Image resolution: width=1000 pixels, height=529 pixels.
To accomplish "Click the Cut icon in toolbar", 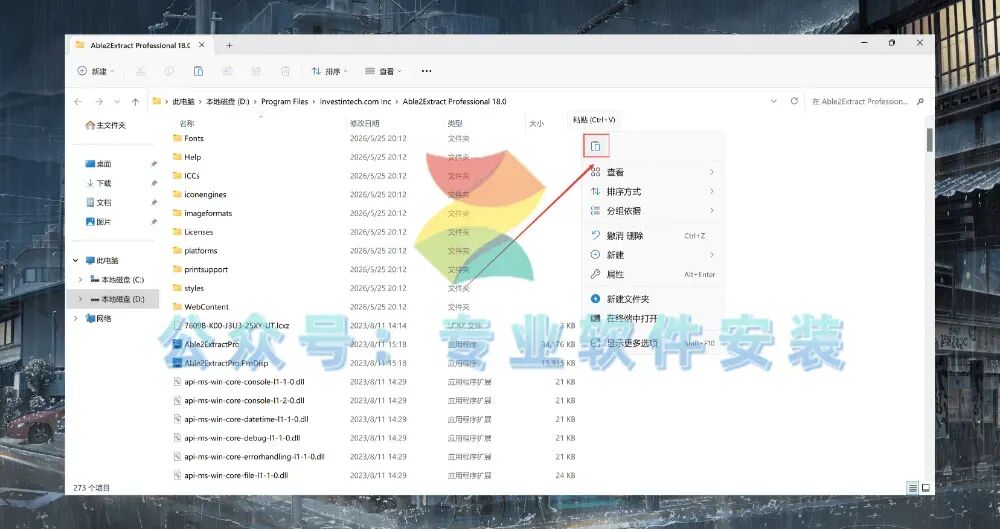I will (140, 71).
